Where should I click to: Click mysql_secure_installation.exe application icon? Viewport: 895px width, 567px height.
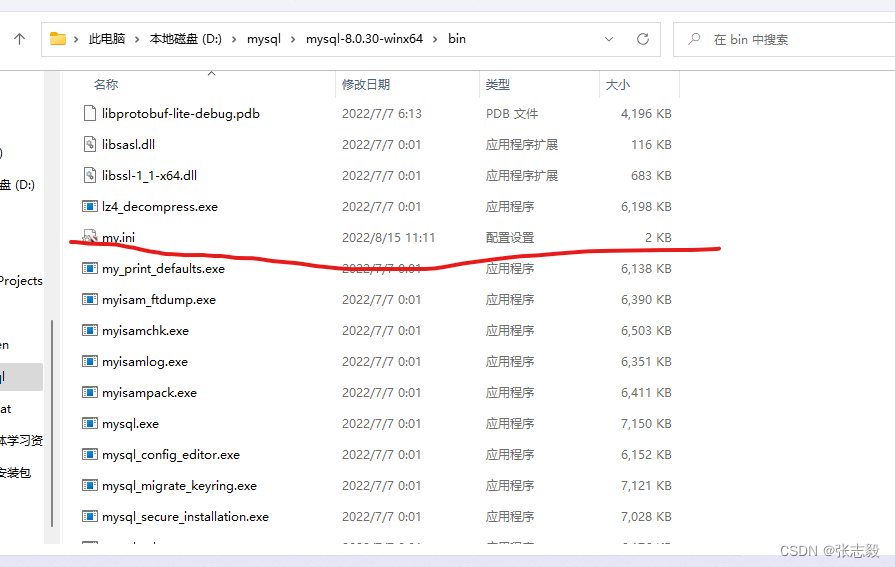[90, 516]
